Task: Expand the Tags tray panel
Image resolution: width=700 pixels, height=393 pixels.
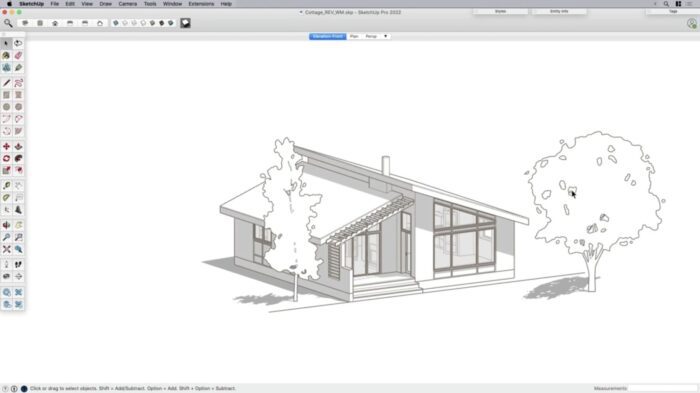Action: pos(673,11)
